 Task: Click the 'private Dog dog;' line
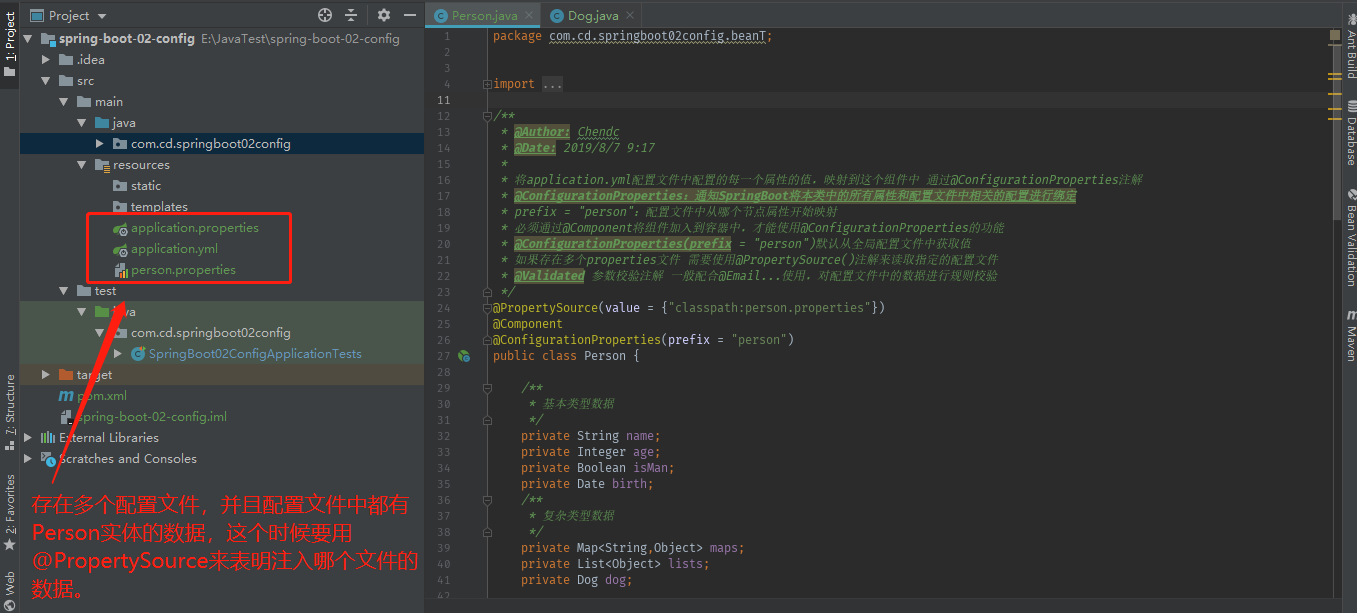577,580
